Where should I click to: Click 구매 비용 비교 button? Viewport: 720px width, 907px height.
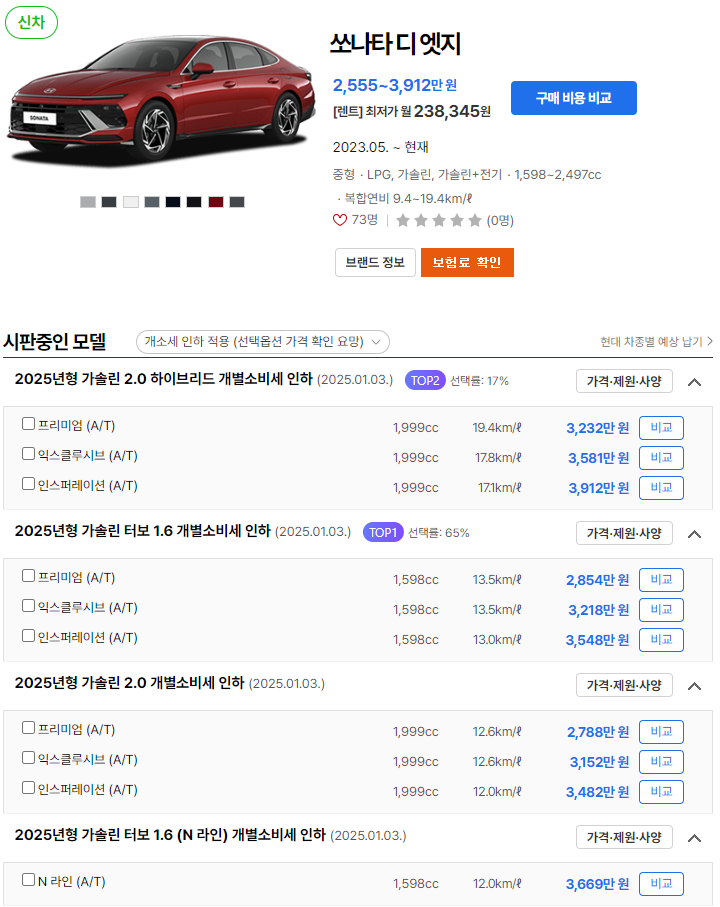coord(574,98)
